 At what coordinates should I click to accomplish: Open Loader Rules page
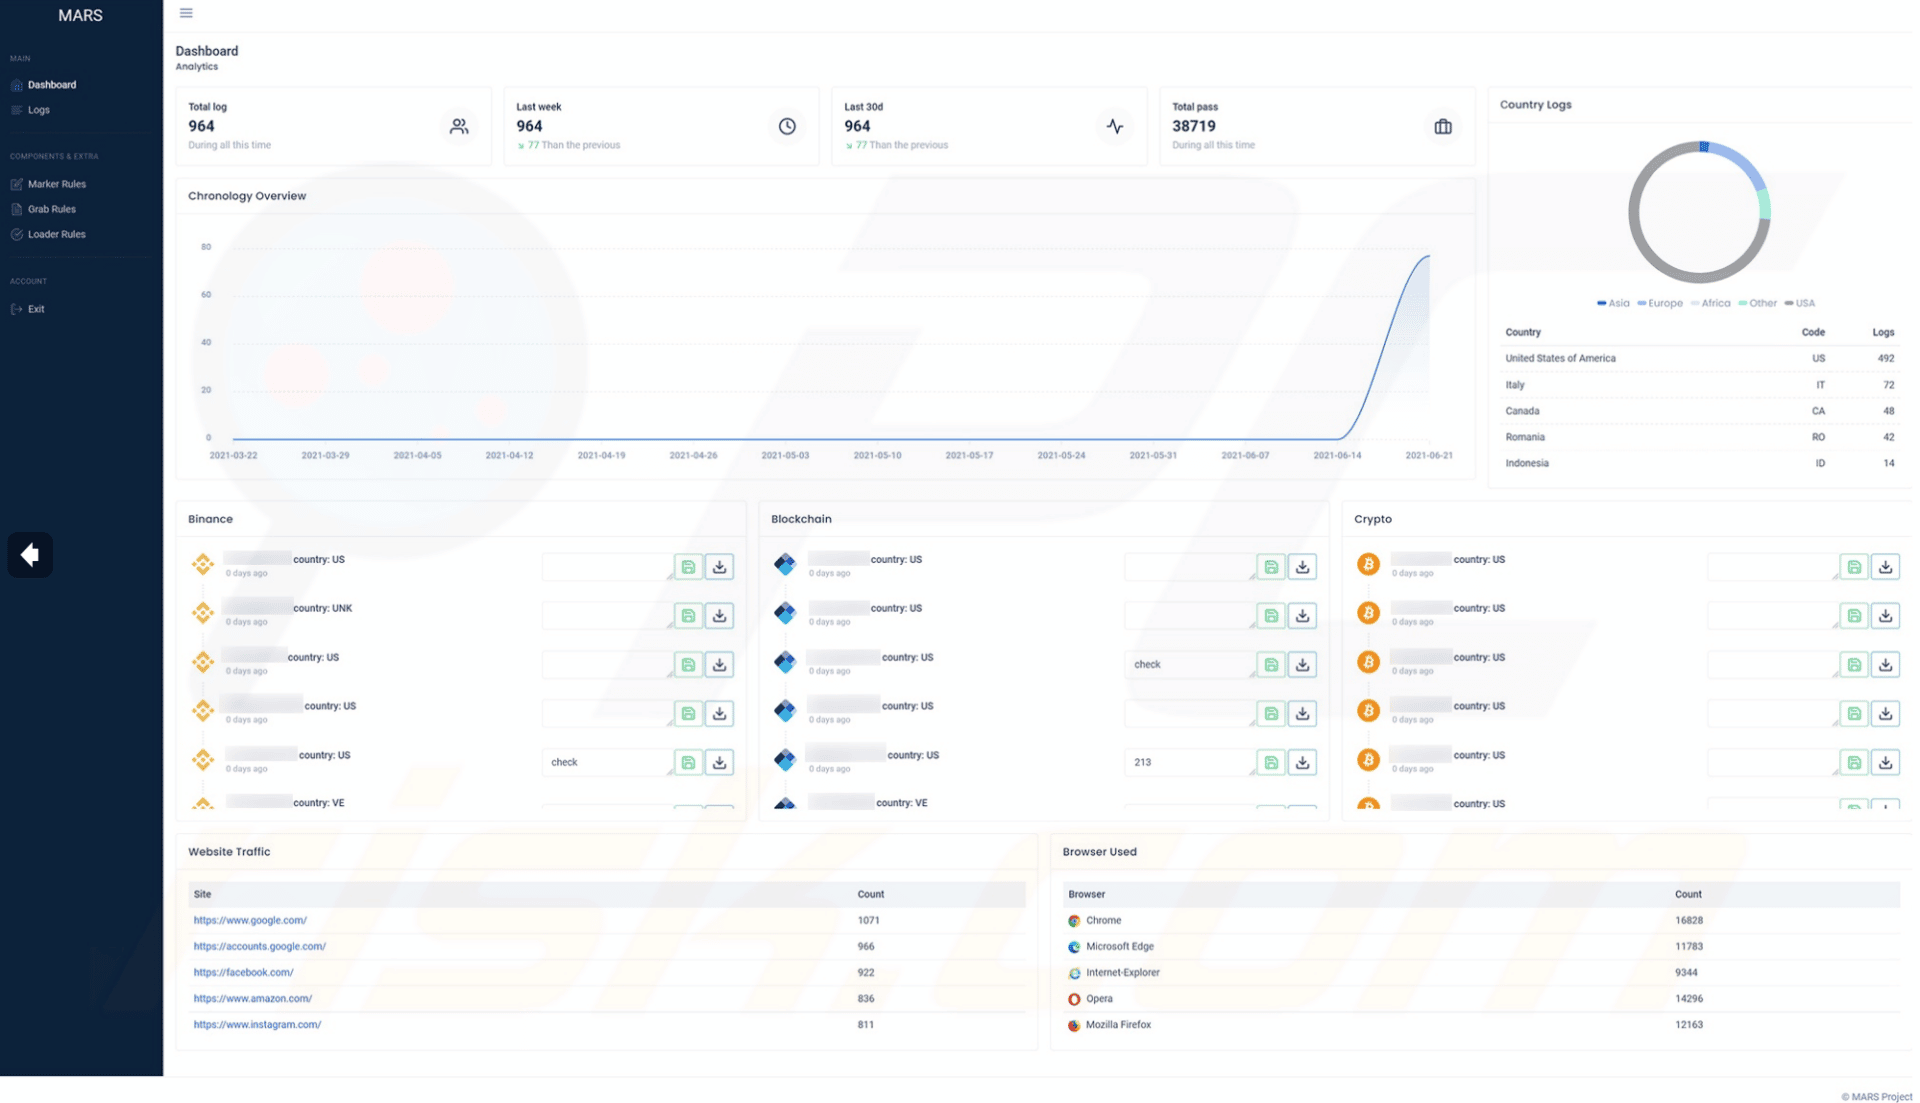pos(56,234)
